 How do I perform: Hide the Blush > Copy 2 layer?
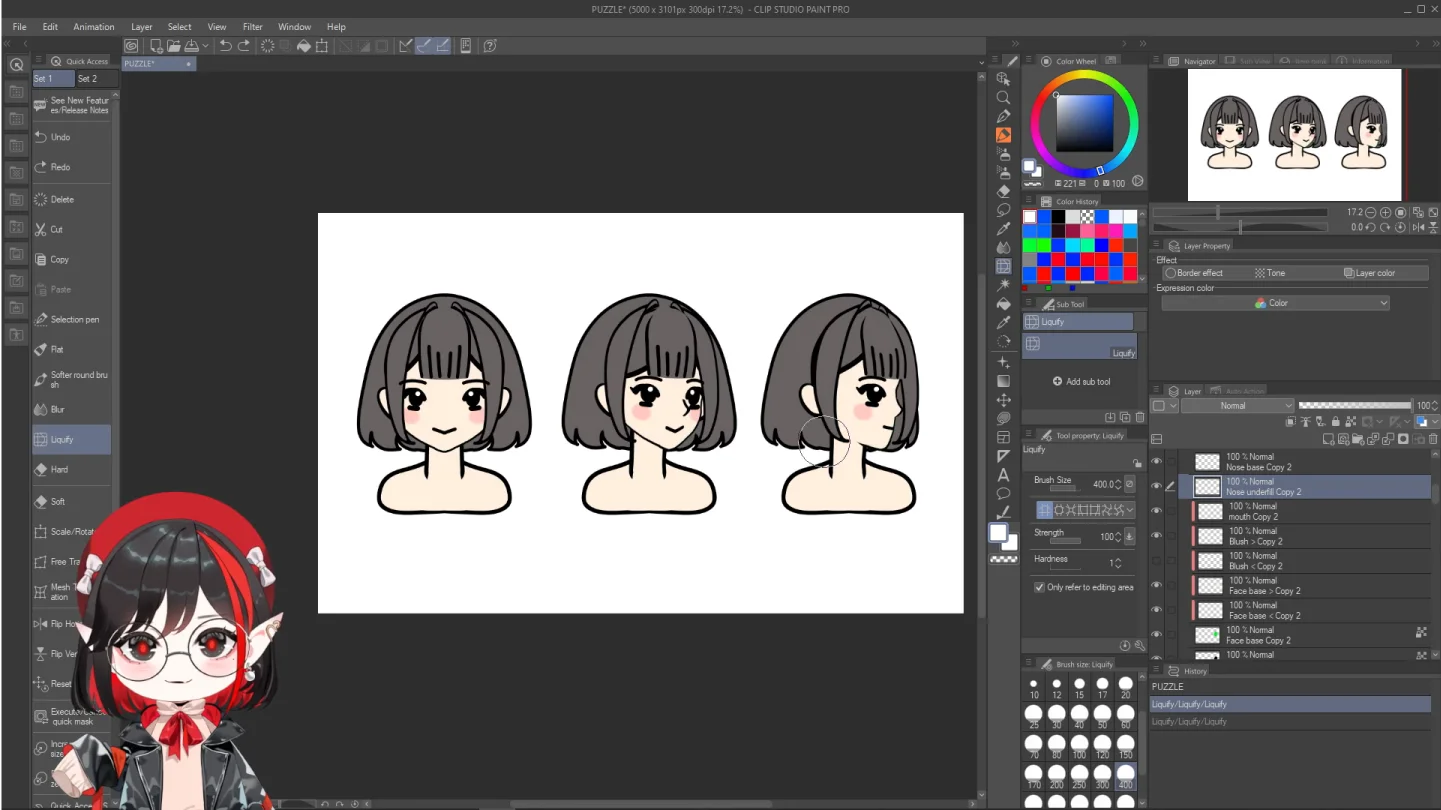pyautogui.click(x=1157, y=536)
